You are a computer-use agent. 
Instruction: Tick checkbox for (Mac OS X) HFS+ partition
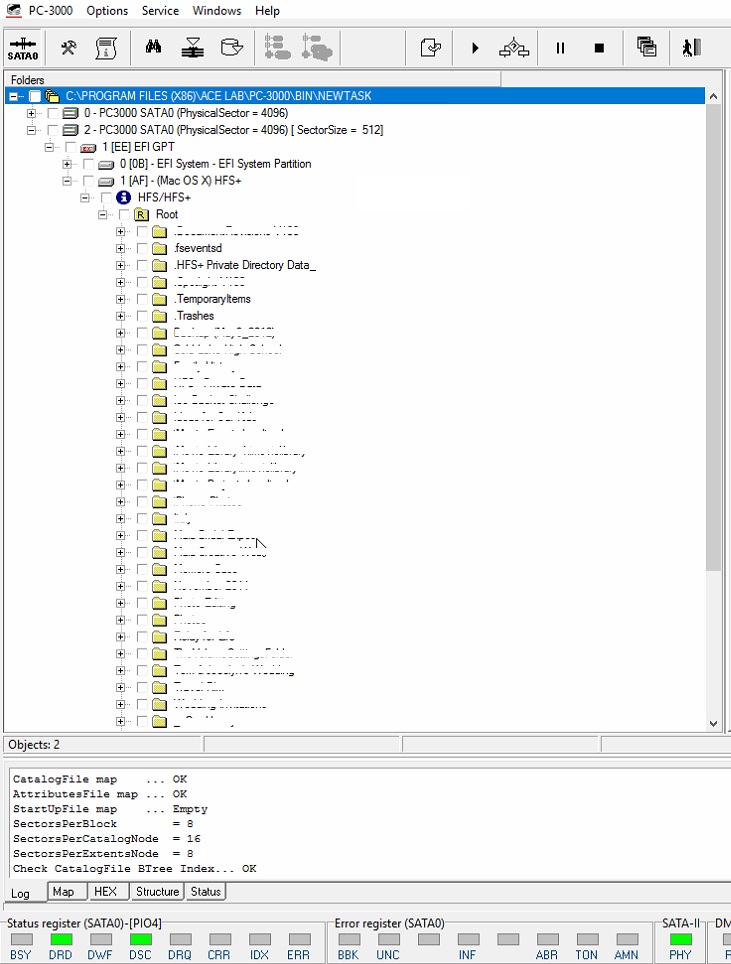(x=89, y=181)
